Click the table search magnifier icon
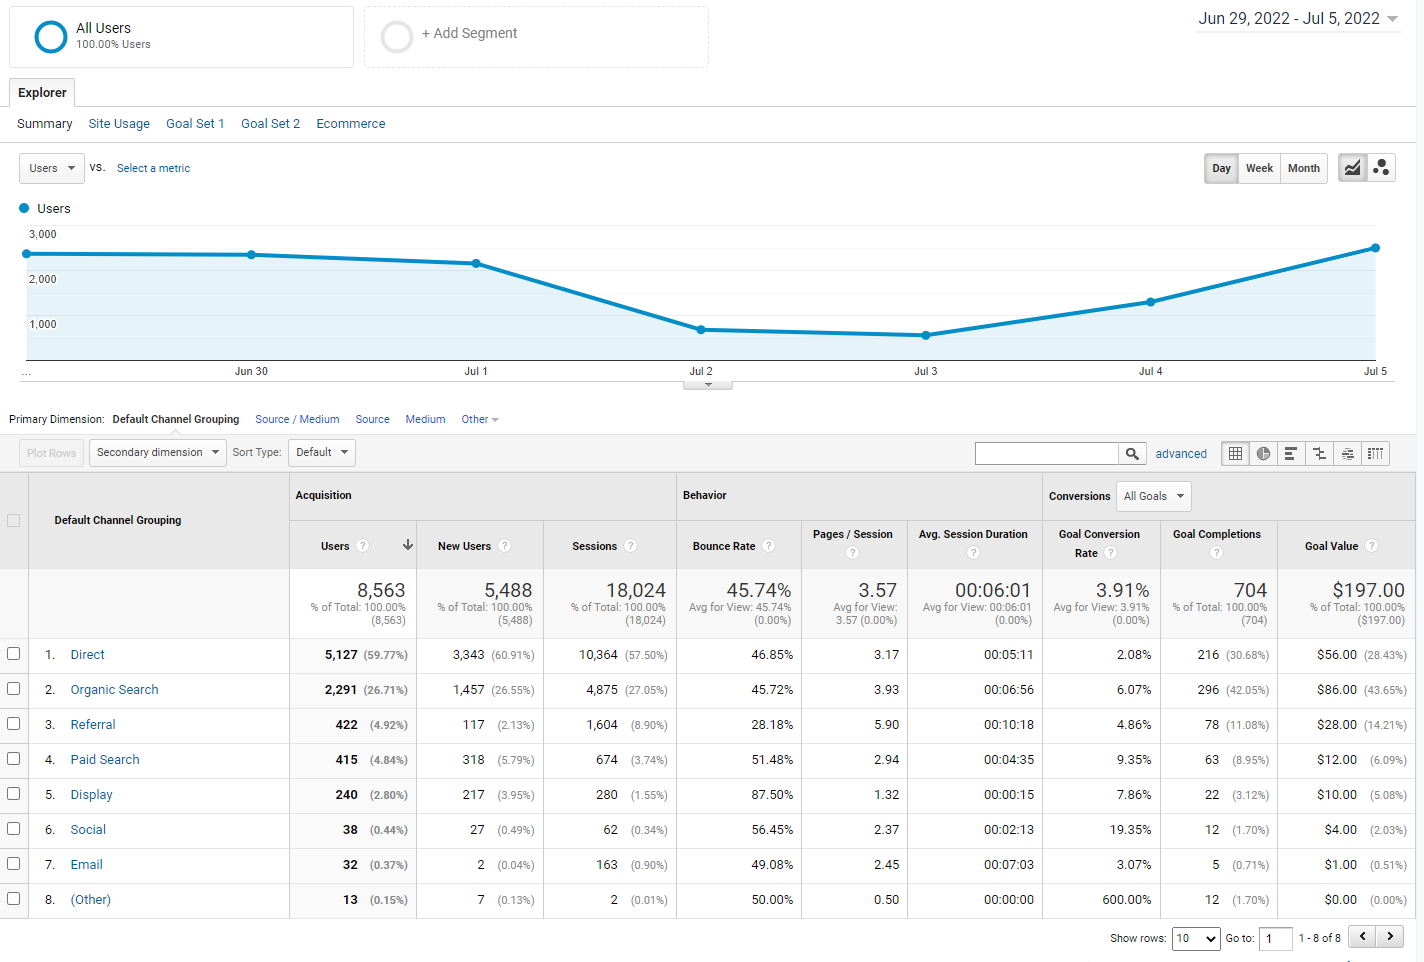 pos(1132,454)
